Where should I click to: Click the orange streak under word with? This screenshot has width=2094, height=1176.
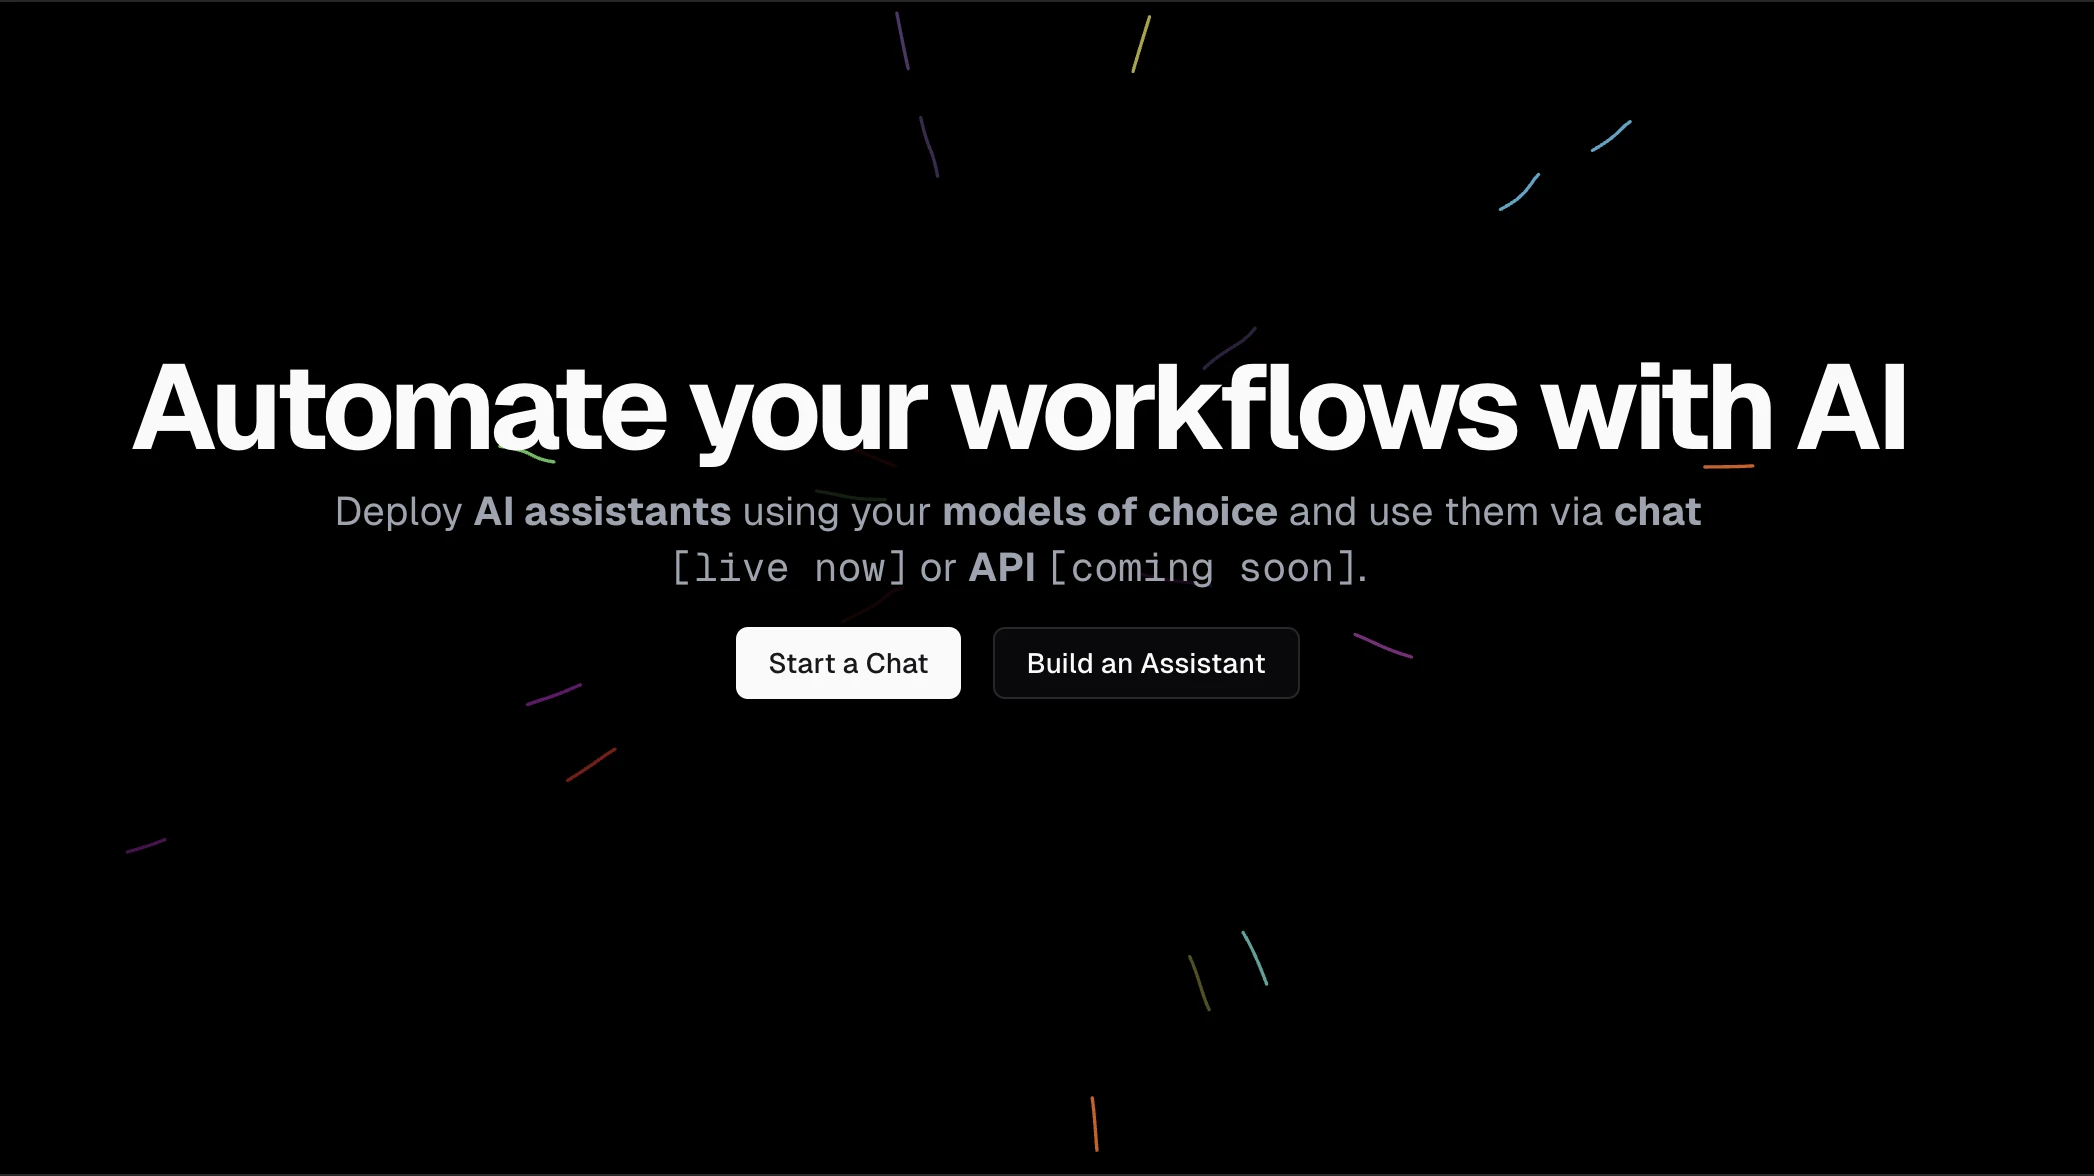[x=1729, y=466]
